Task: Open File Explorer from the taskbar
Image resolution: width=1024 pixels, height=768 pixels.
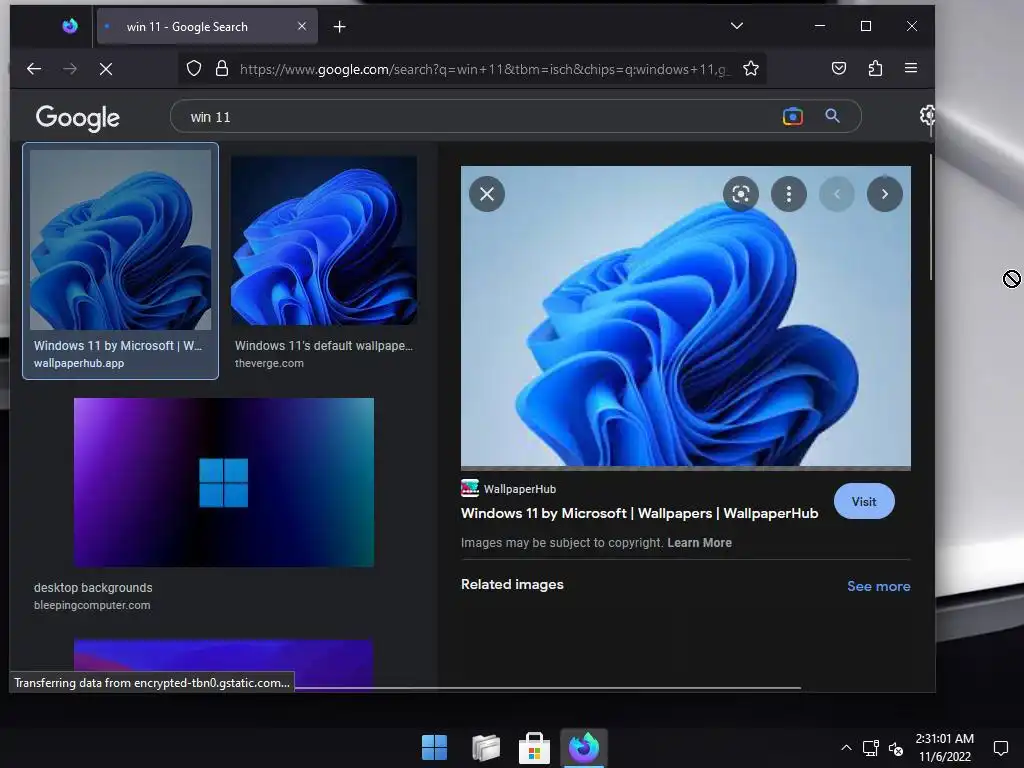Action: (486, 748)
